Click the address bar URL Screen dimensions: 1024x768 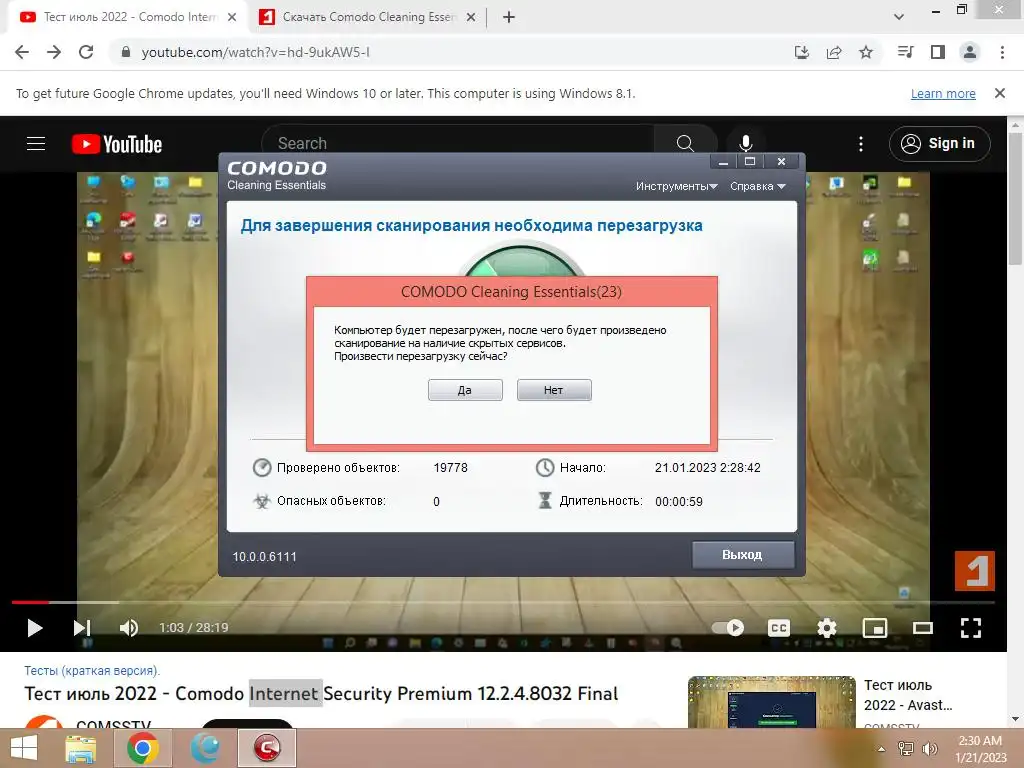[255, 52]
